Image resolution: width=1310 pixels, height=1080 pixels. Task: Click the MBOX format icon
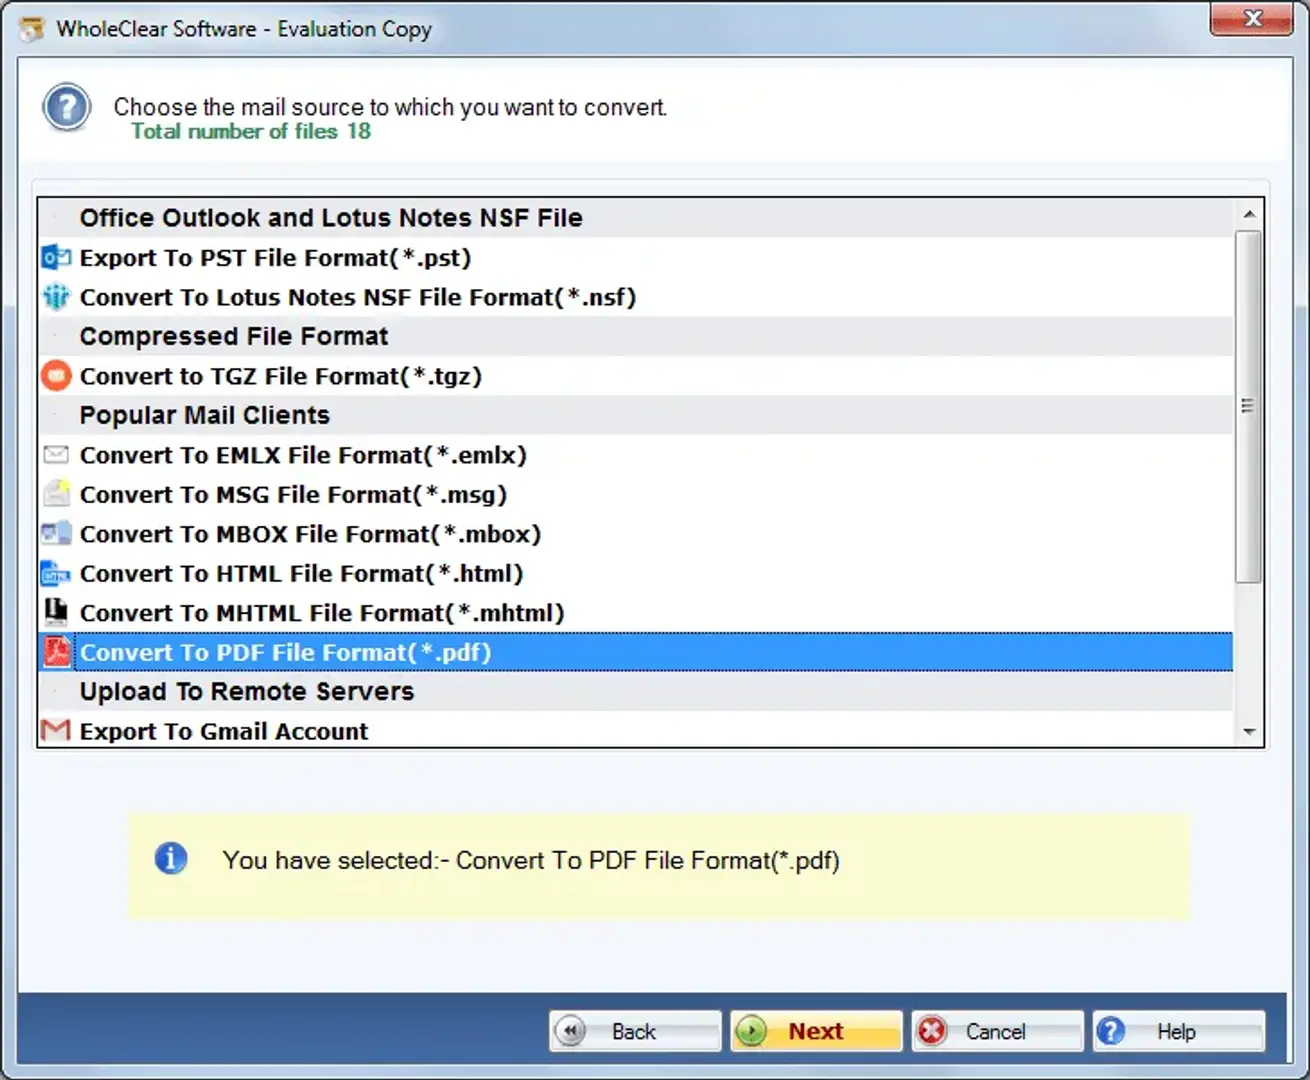coord(56,534)
